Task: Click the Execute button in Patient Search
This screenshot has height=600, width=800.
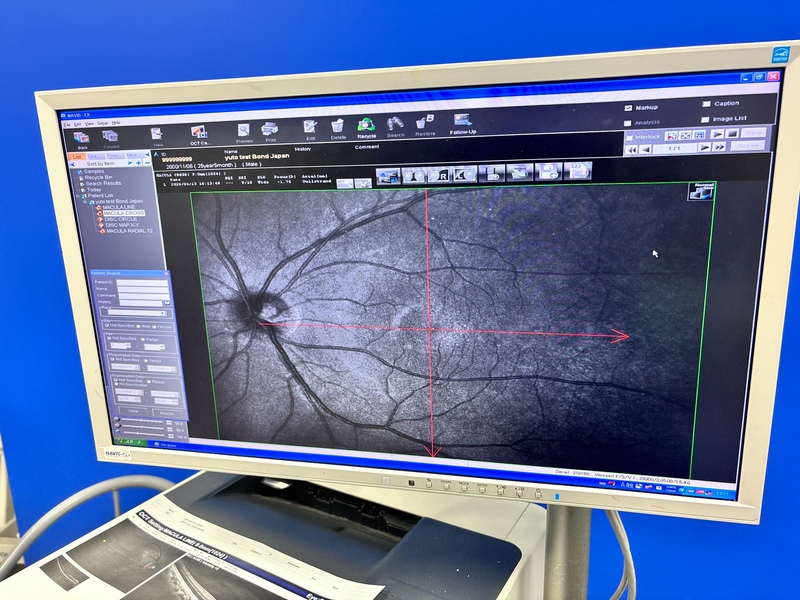Action: click(166, 411)
